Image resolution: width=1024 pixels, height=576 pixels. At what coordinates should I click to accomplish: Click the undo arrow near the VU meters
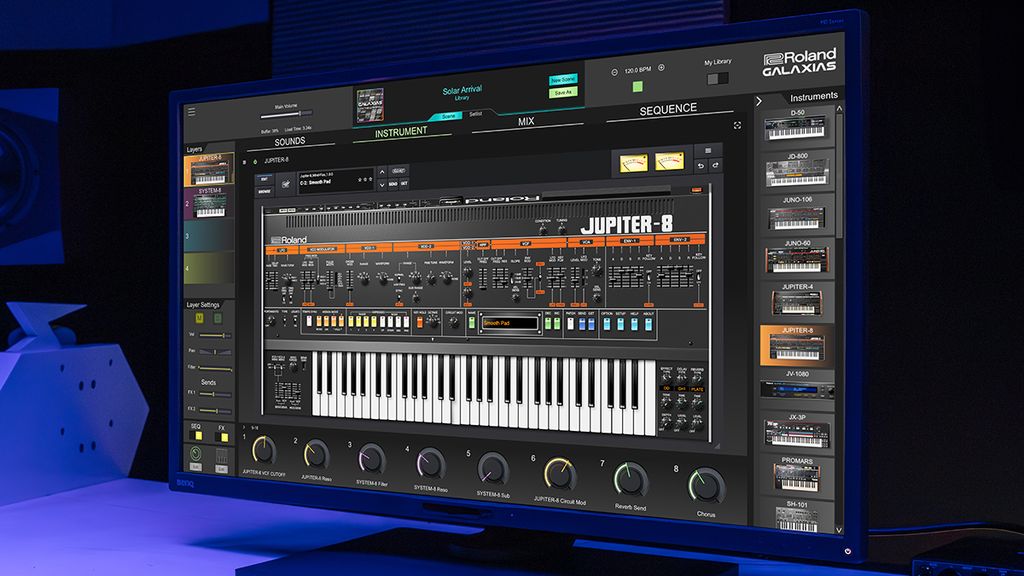click(x=700, y=167)
